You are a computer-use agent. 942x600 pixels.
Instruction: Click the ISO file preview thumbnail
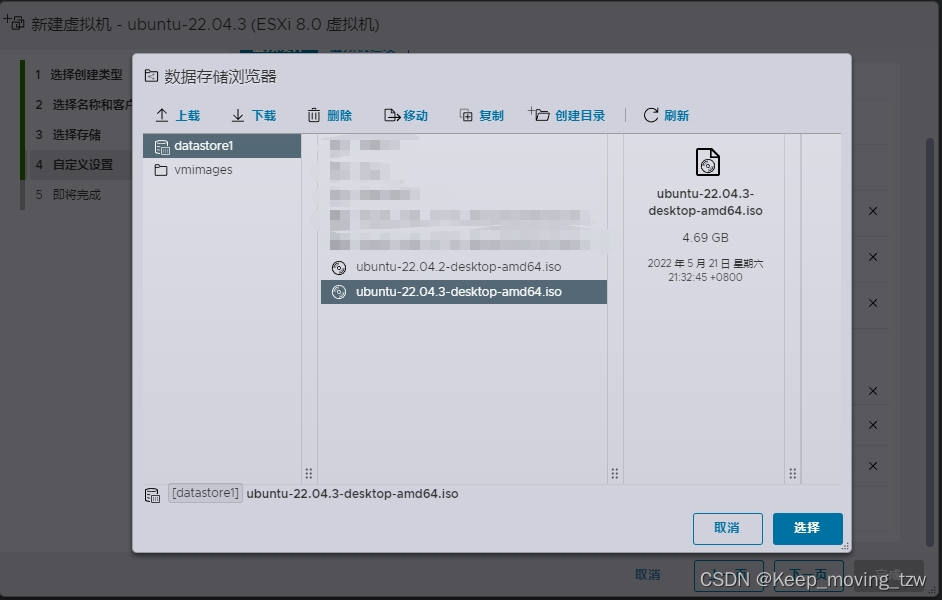coord(707,161)
